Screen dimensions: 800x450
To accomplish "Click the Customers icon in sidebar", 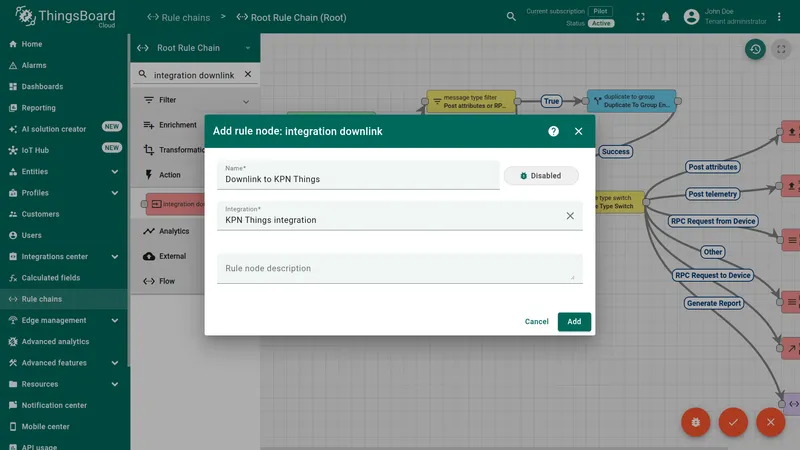I will tap(13, 214).
